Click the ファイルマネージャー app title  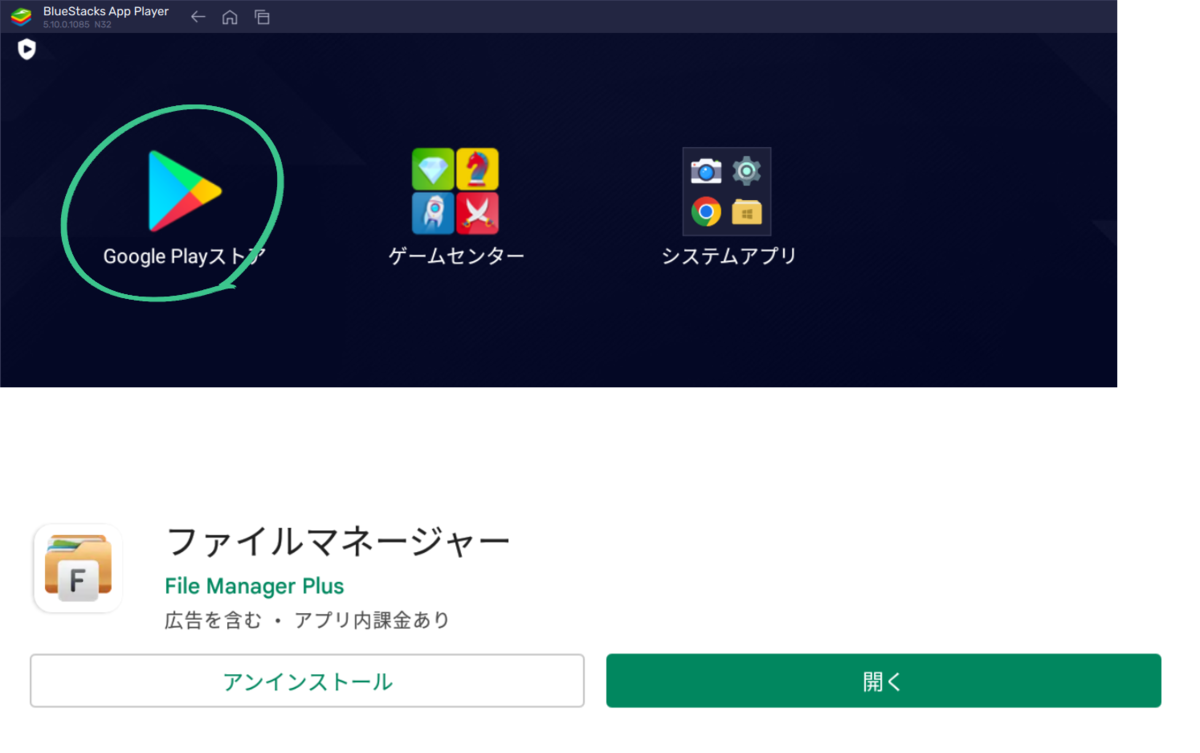[337, 542]
